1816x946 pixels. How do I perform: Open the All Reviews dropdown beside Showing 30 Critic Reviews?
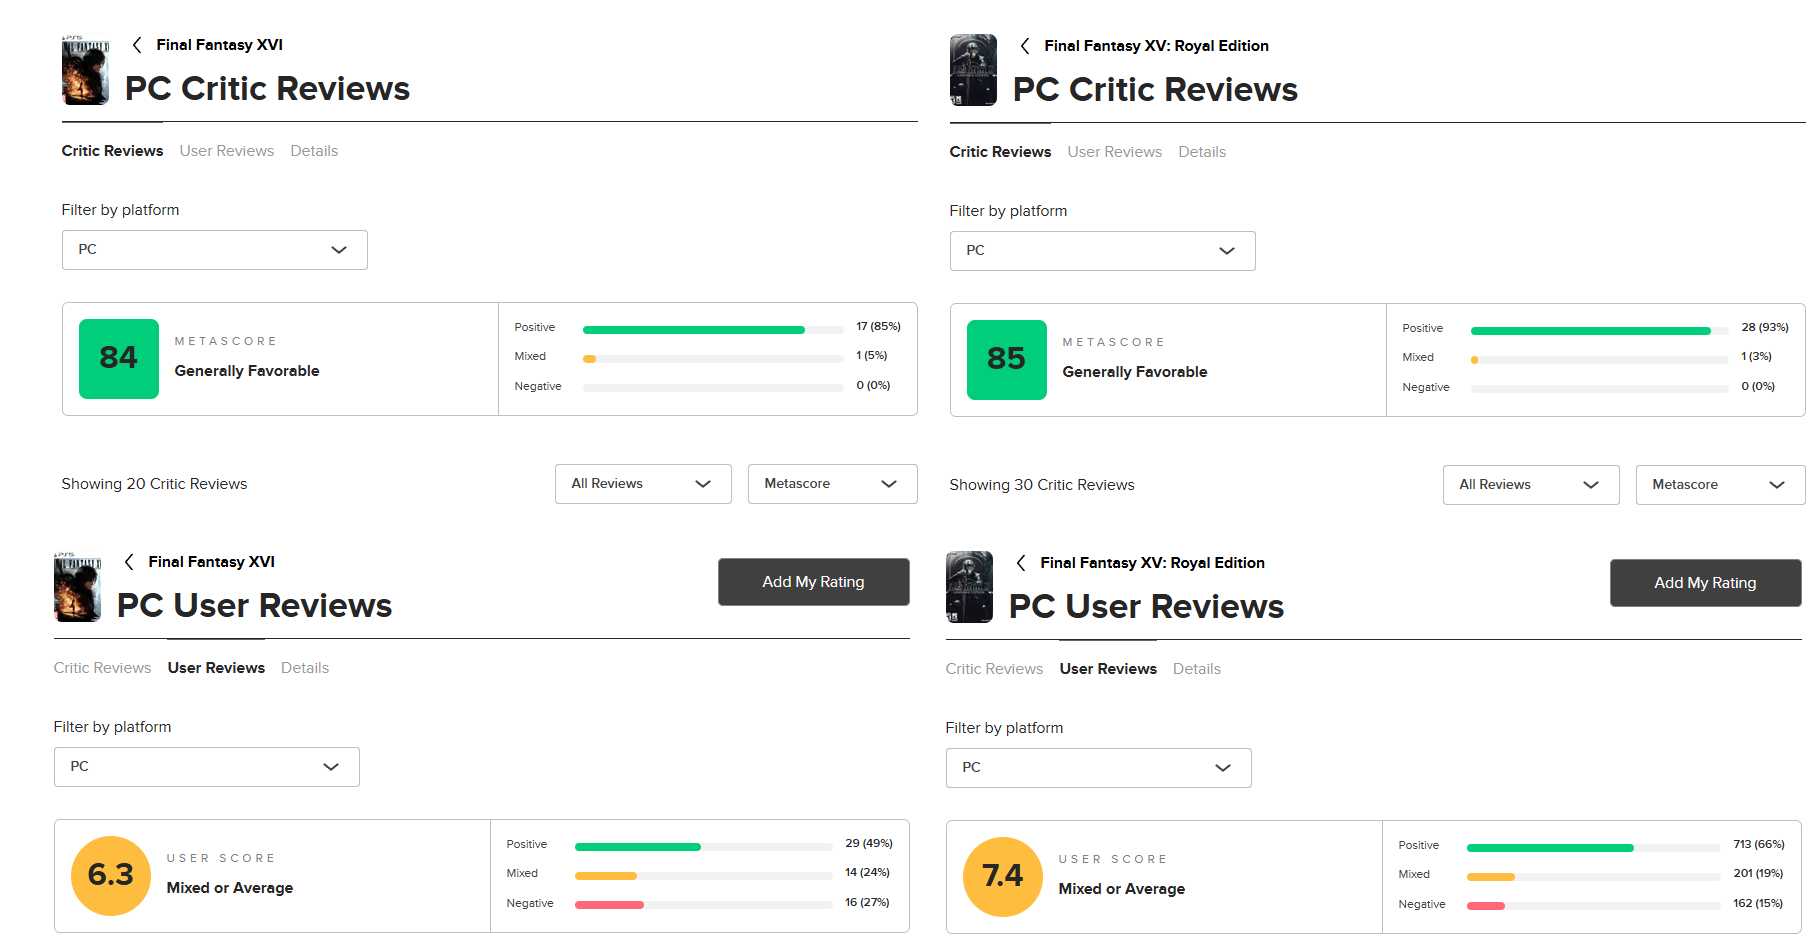pyautogui.click(x=1531, y=485)
